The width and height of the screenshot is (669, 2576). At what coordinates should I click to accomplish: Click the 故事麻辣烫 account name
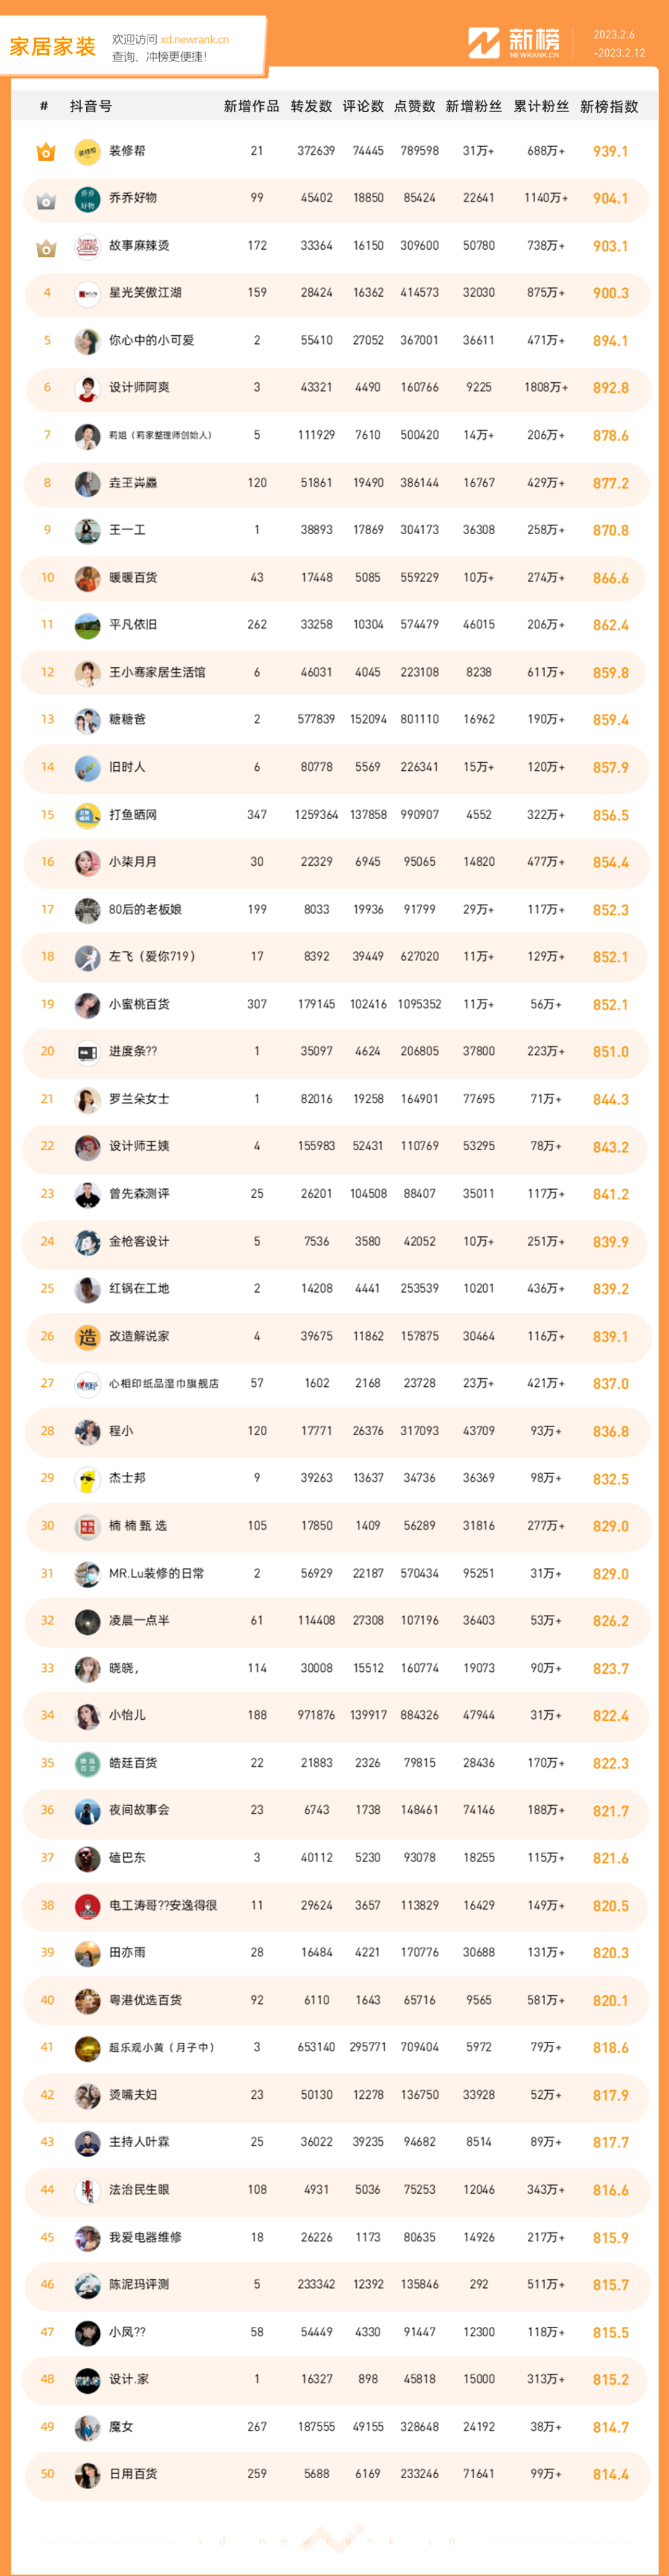coord(139,246)
